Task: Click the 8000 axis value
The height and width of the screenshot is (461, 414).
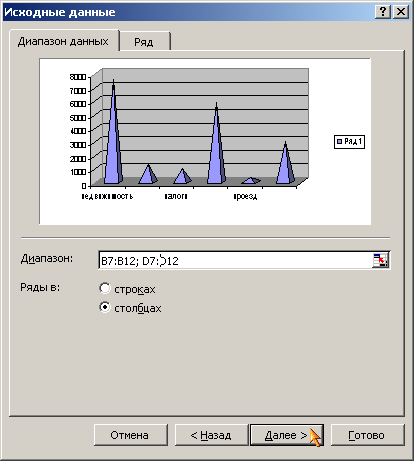Action: (78, 77)
